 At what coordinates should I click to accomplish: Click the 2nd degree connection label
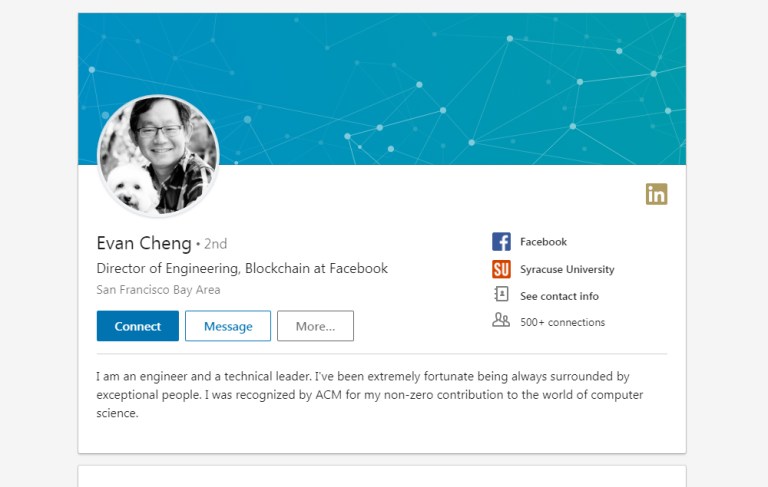pyautogui.click(x=215, y=244)
